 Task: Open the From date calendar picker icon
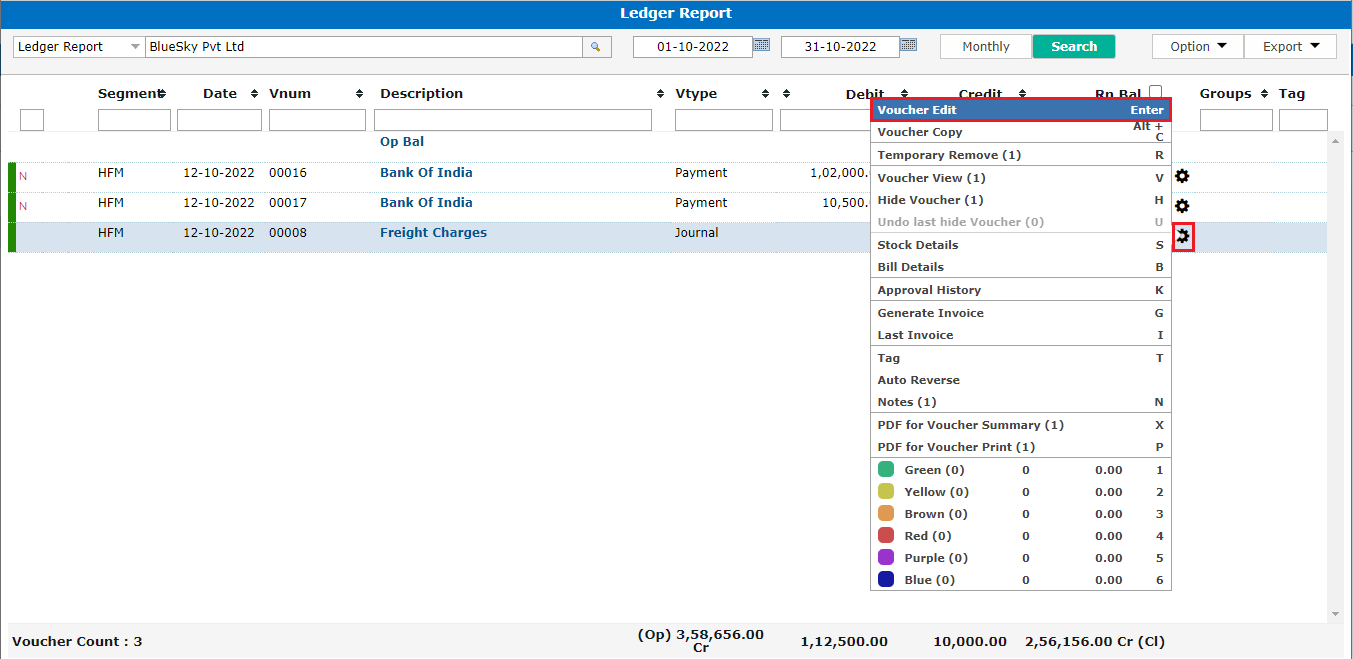click(762, 45)
